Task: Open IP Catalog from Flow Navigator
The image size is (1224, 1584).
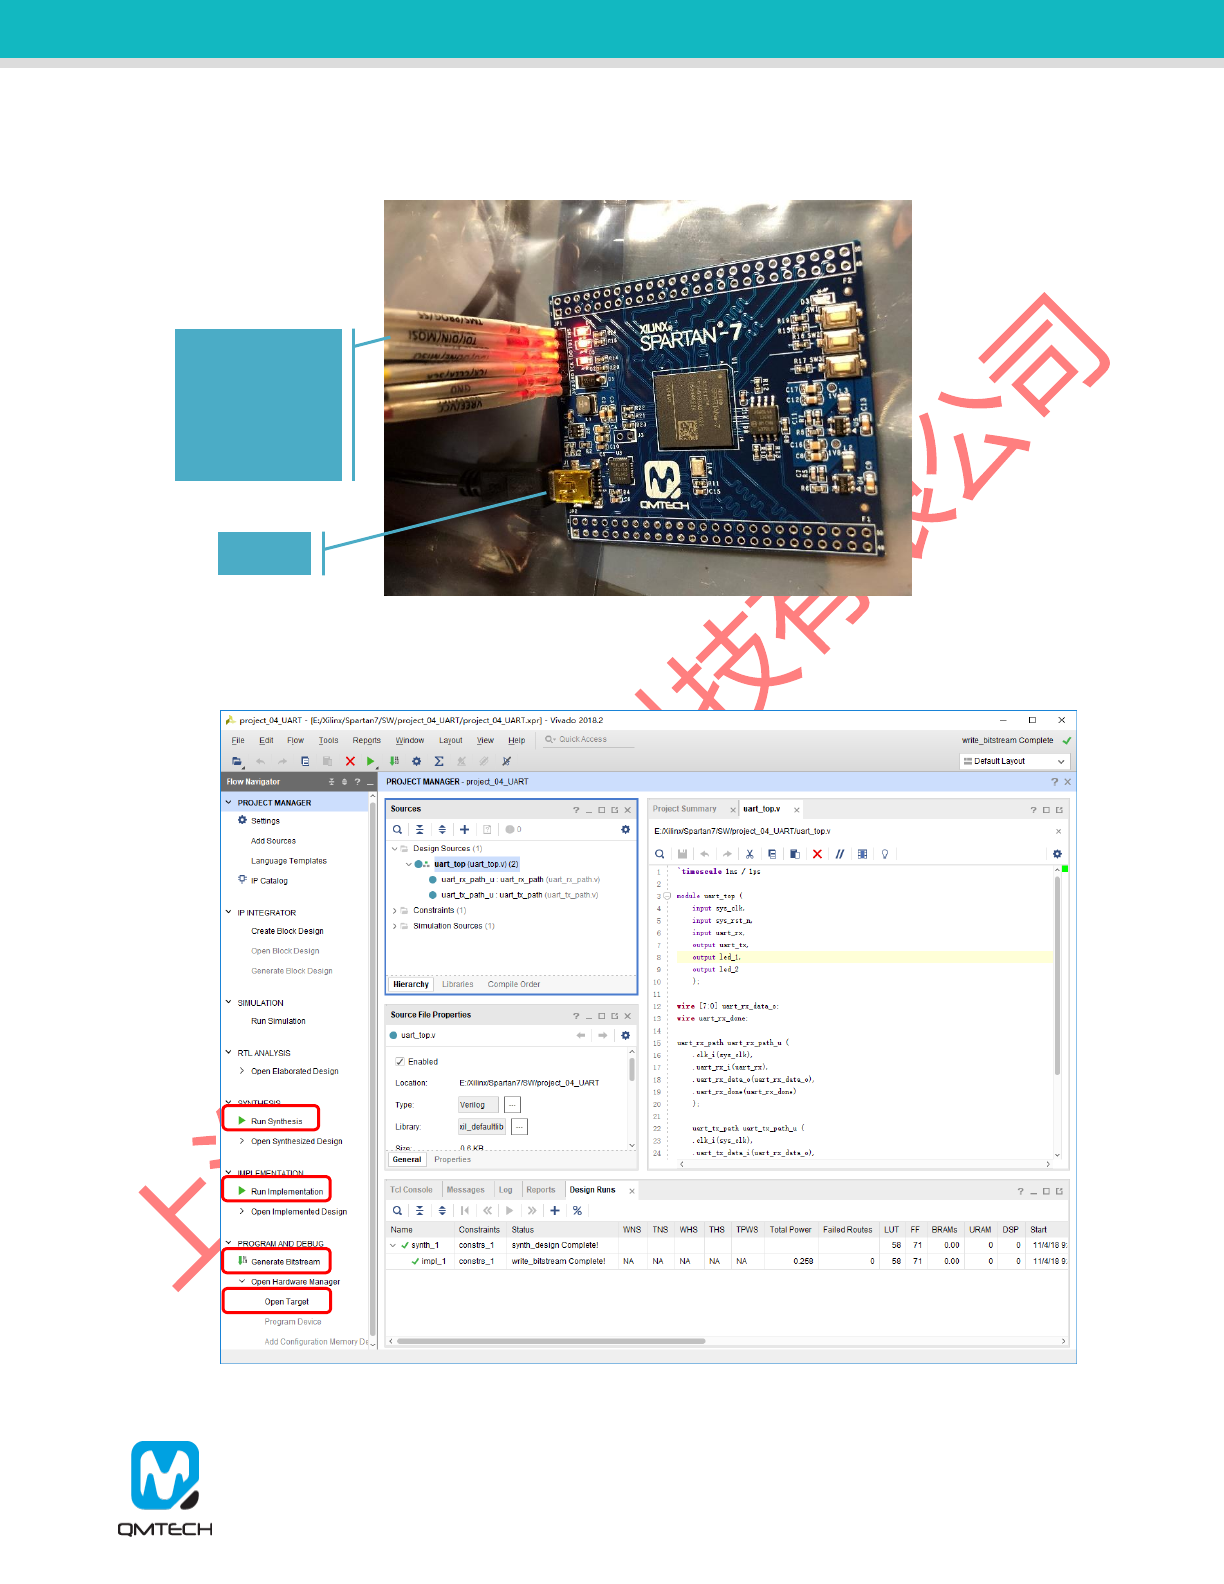Action: [x=269, y=881]
